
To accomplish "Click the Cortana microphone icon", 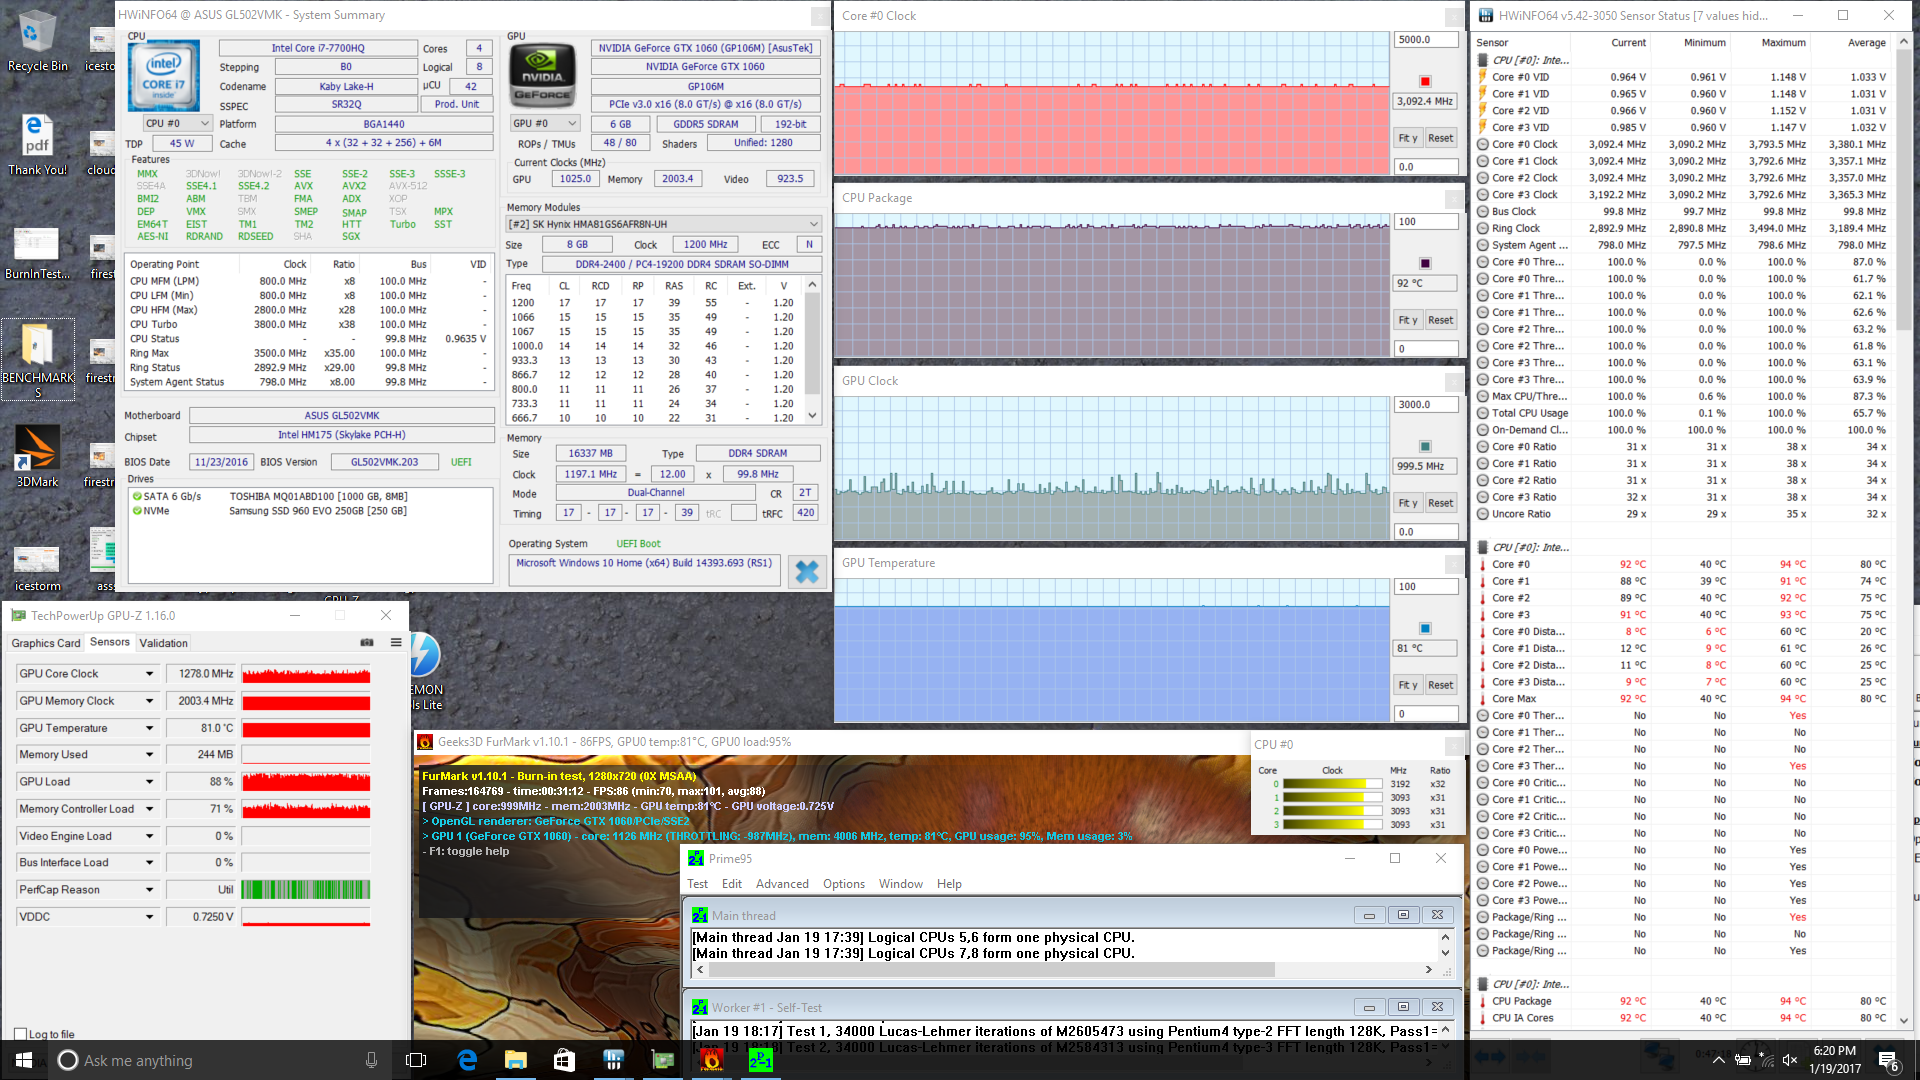I will 371,1060.
